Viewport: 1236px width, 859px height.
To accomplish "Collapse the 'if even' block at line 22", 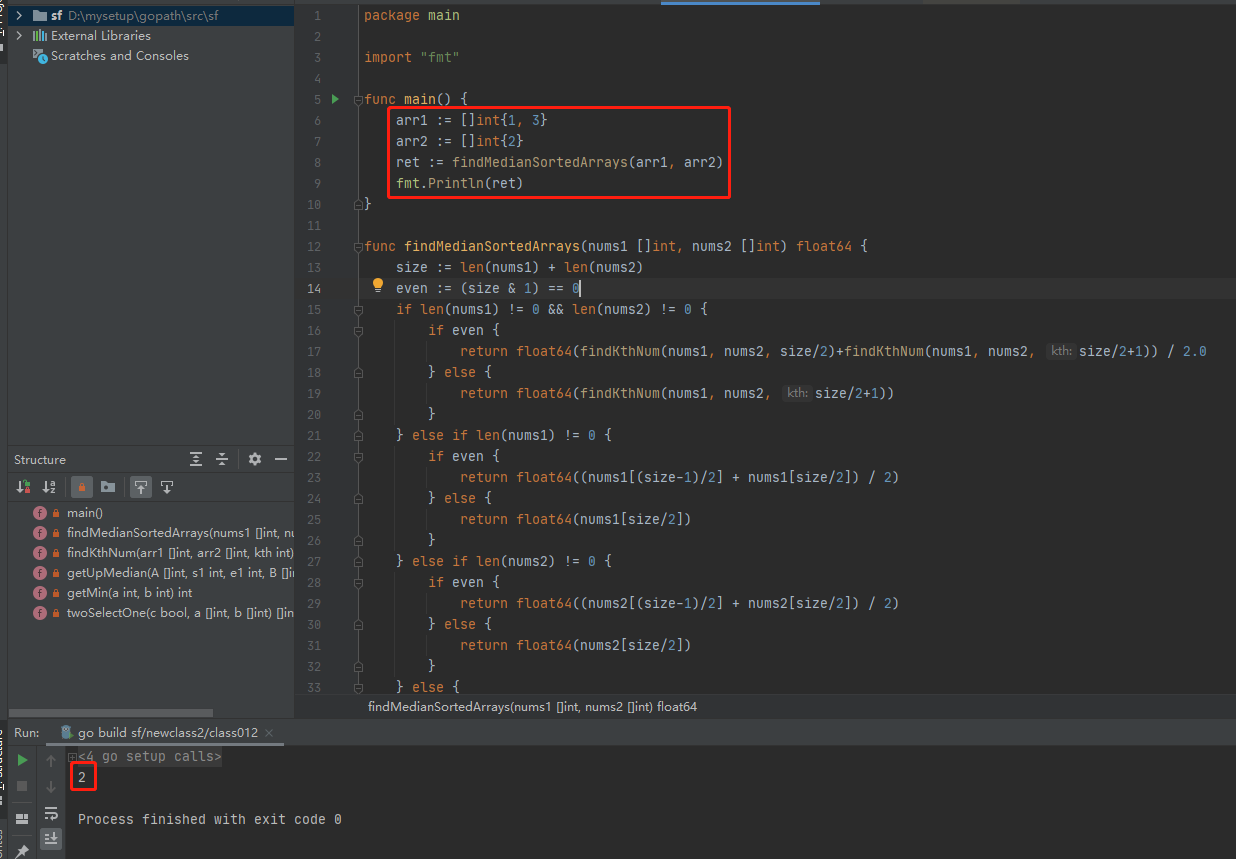I will pos(358,456).
